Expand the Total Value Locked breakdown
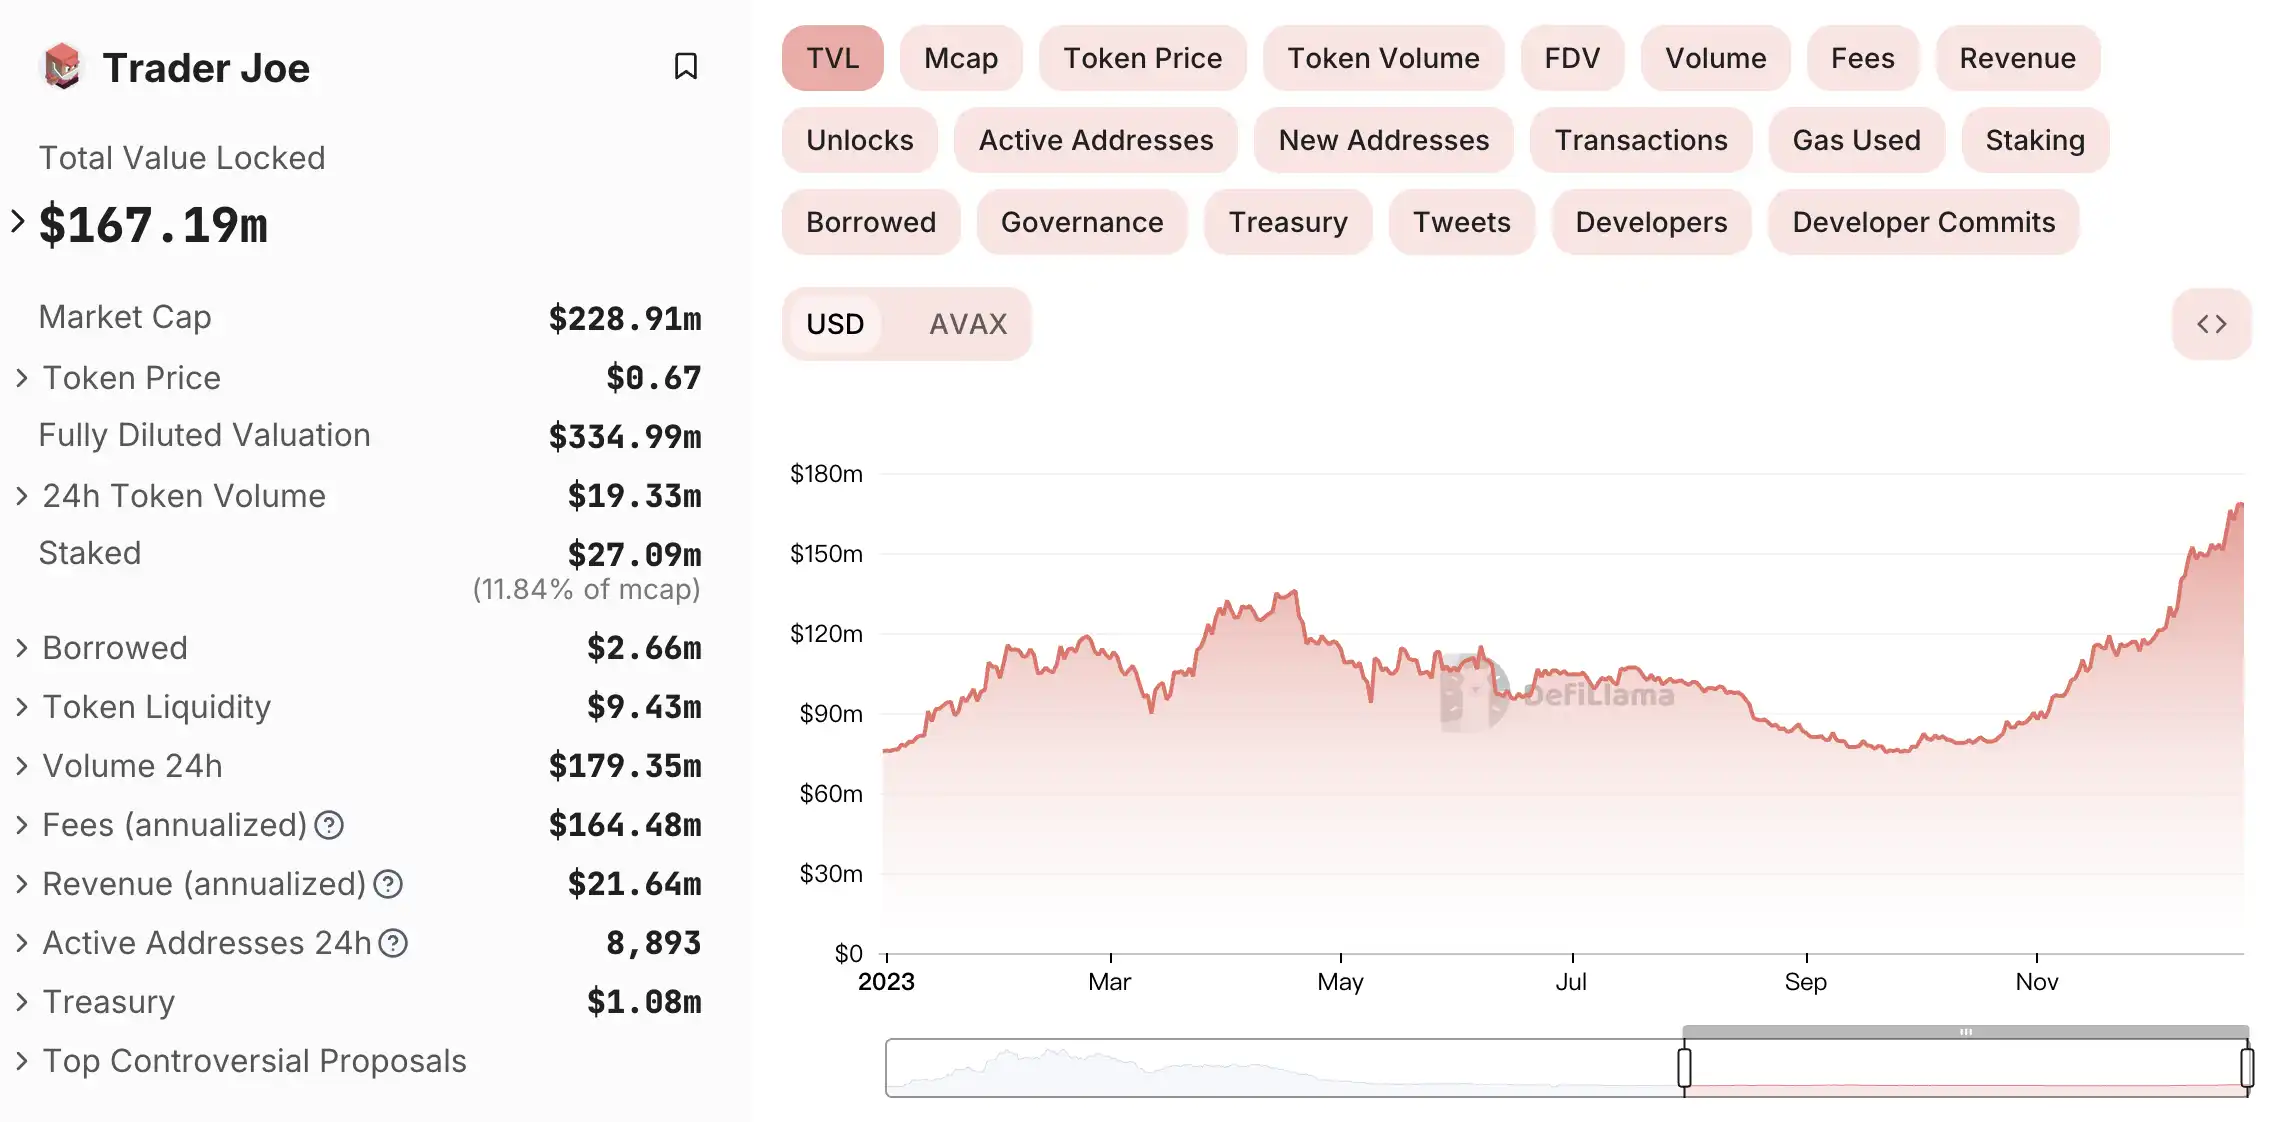The width and height of the screenshot is (2276, 1122). point(17,221)
